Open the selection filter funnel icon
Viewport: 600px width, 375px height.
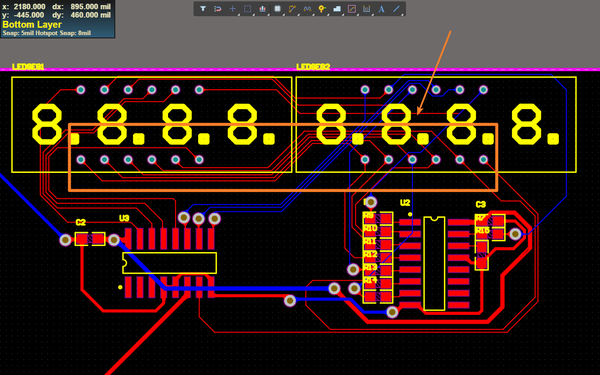203,9
